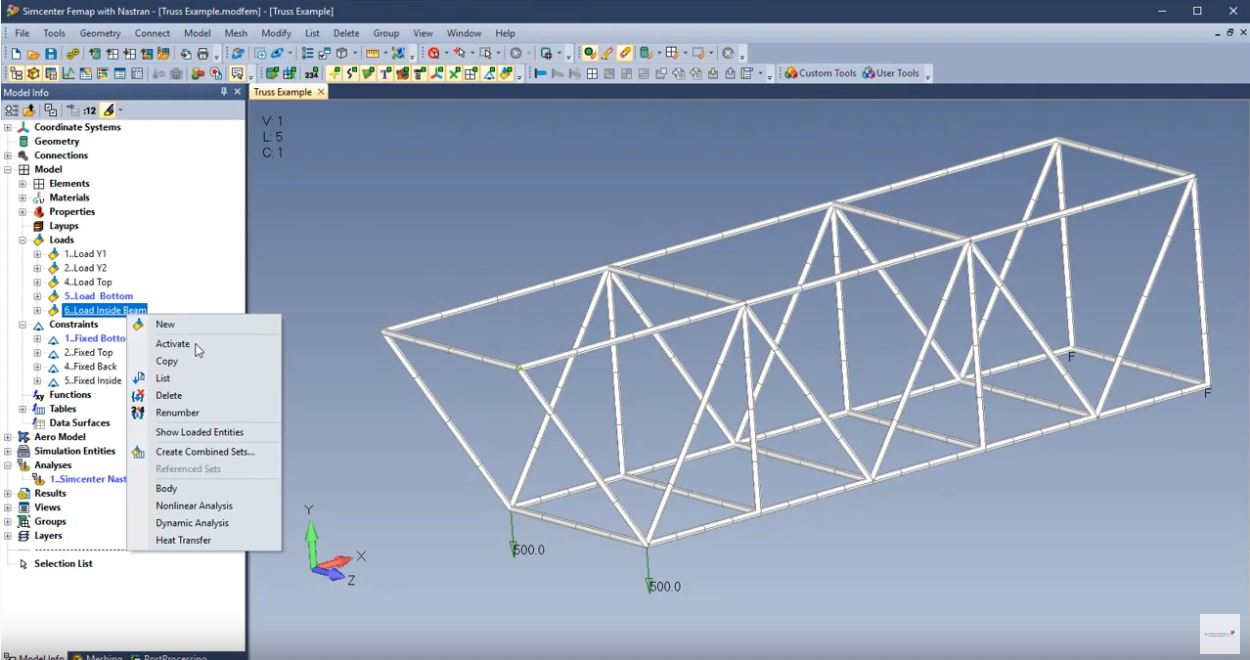Click the 234 renumber icon
Image resolution: width=1250 pixels, height=660 pixels.
(x=311, y=73)
